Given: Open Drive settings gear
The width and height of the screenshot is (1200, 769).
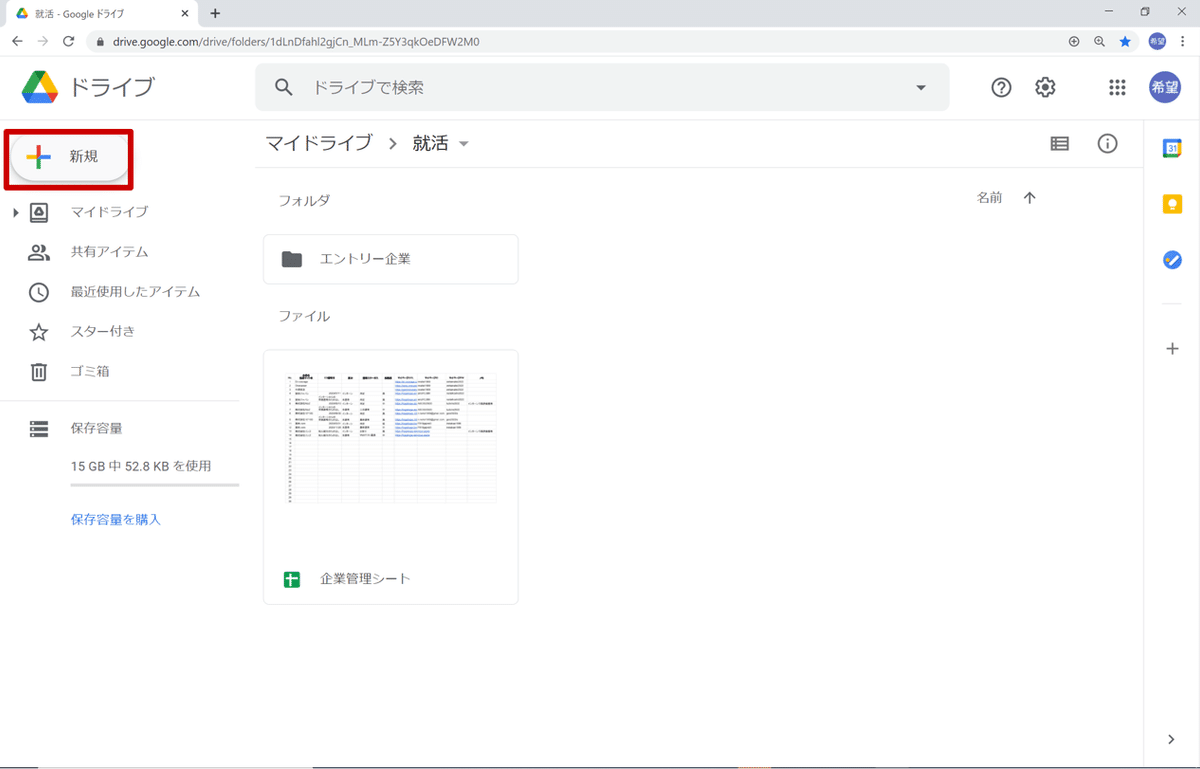Looking at the screenshot, I should point(1044,87).
